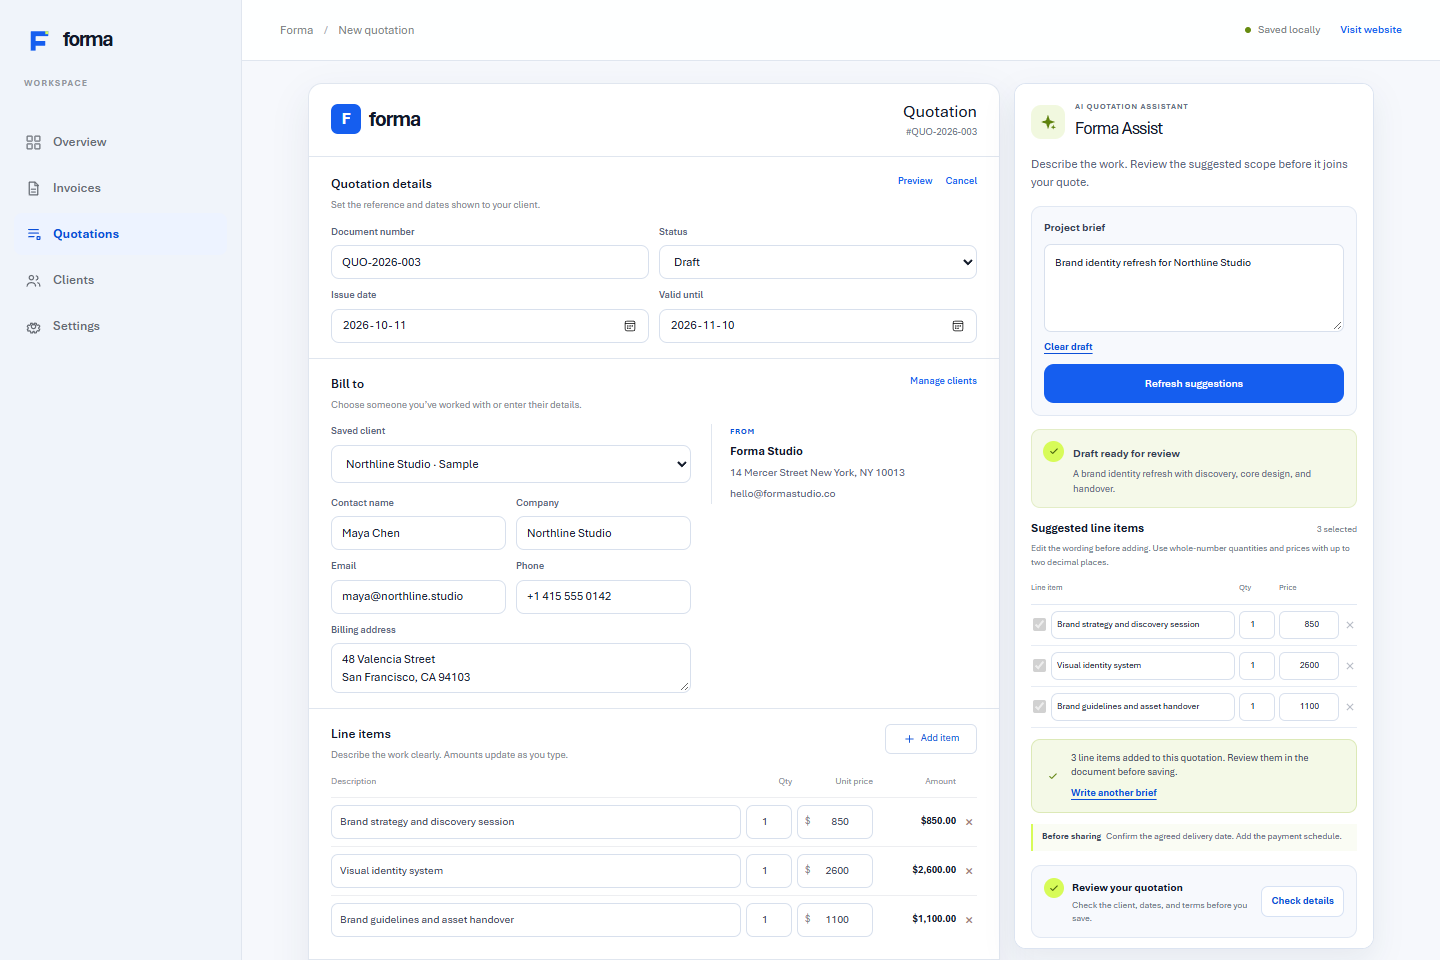Image resolution: width=1440 pixels, height=960 pixels.
Task: Click the blue F logo in the quotation header
Action: pos(346,119)
